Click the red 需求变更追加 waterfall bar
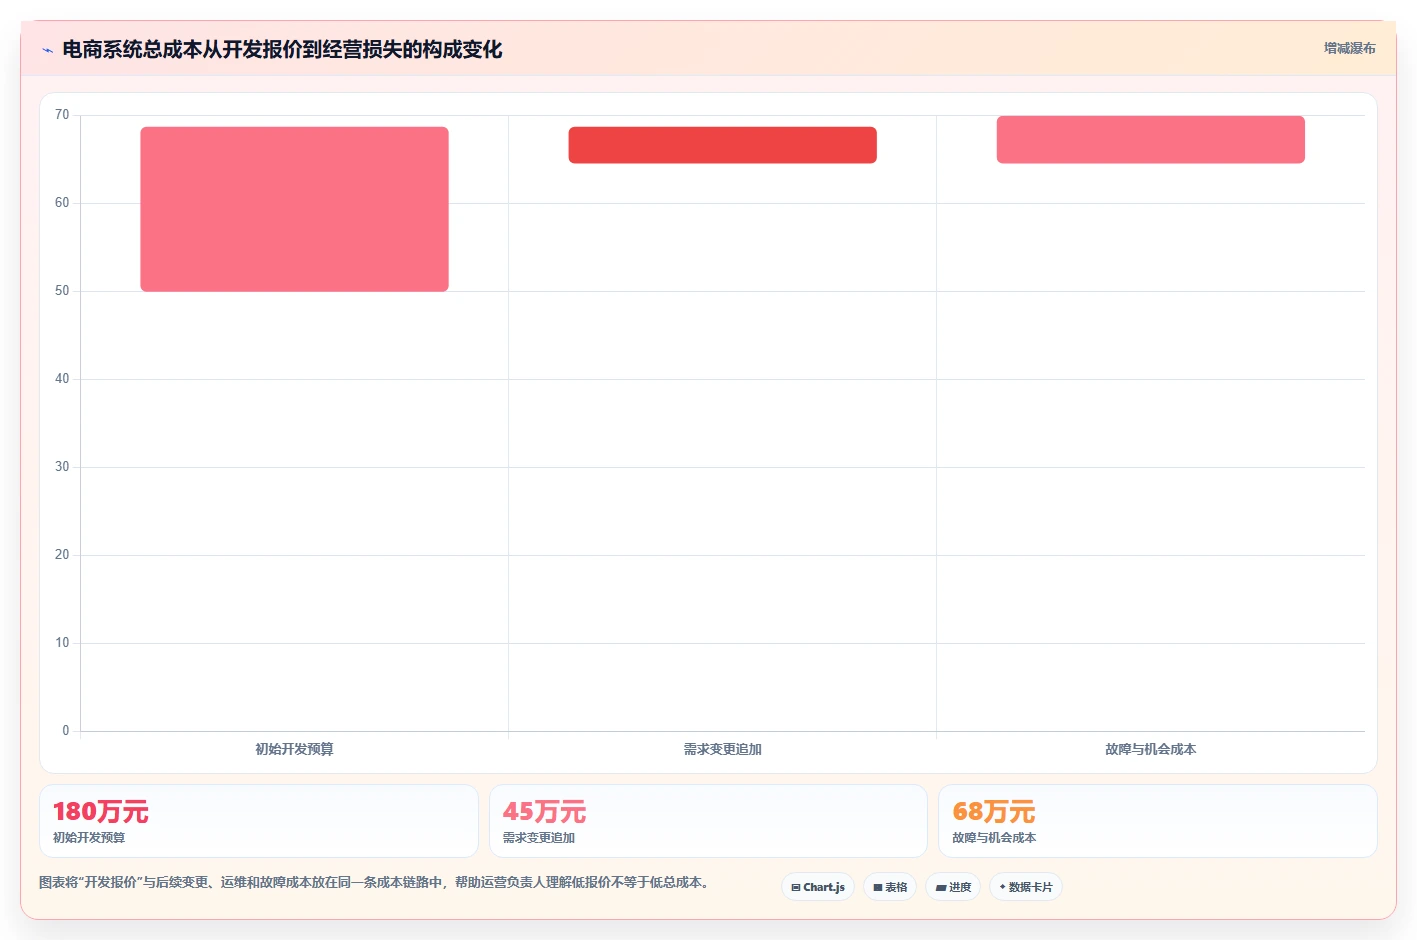Viewport: 1417px width, 940px height. [722, 145]
